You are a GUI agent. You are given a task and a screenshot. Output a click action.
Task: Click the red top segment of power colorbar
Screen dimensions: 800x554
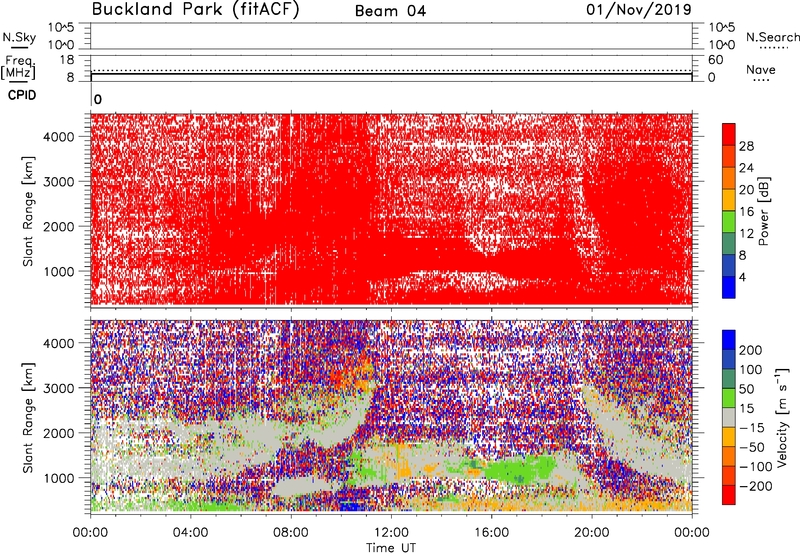(729, 134)
